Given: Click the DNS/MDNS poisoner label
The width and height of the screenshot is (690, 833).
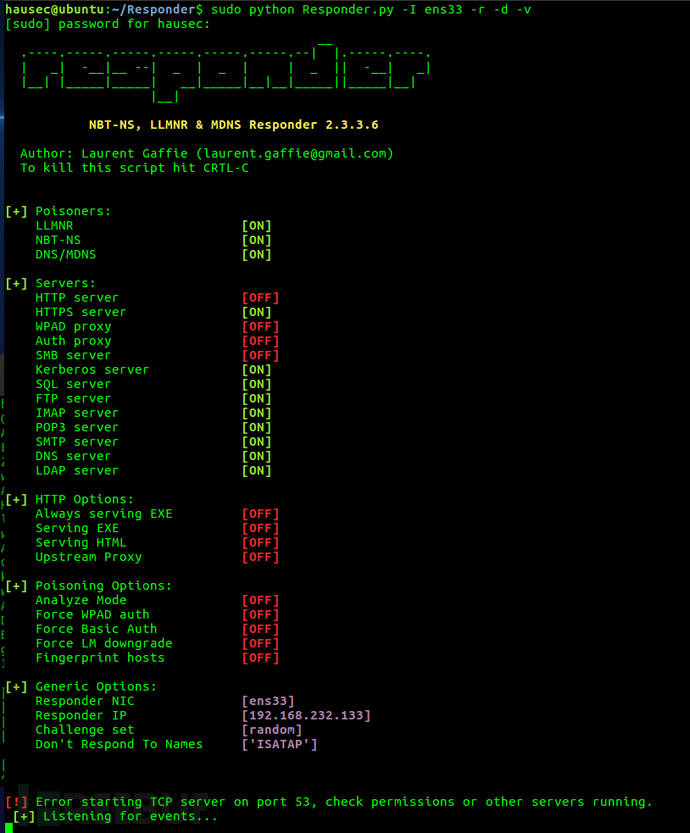Looking at the screenshot, I should [66, 254].
